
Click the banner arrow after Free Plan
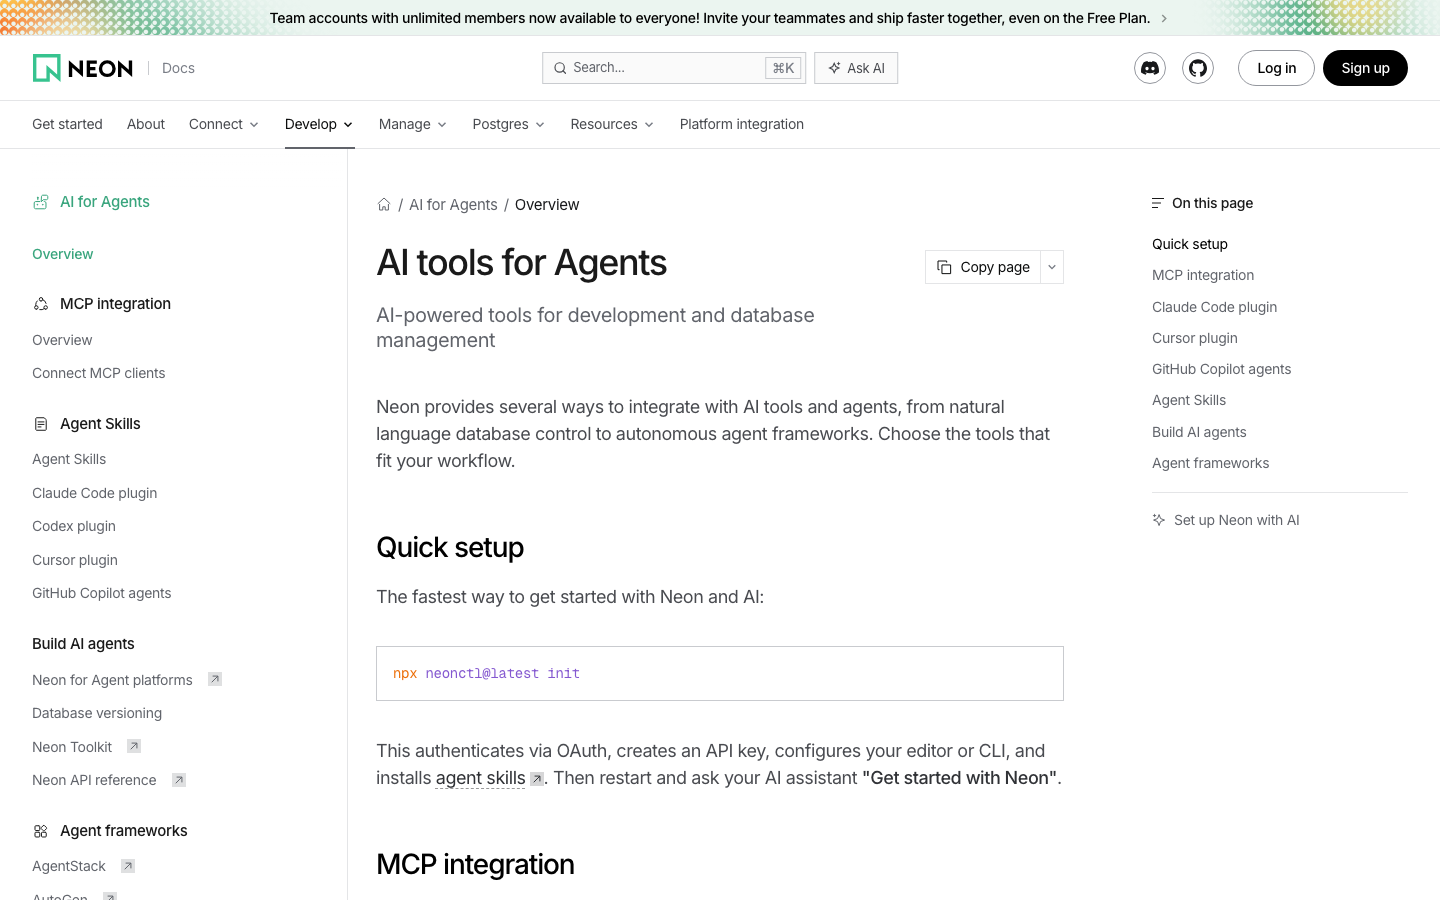pyautogui.click(x=1164, y=18)
